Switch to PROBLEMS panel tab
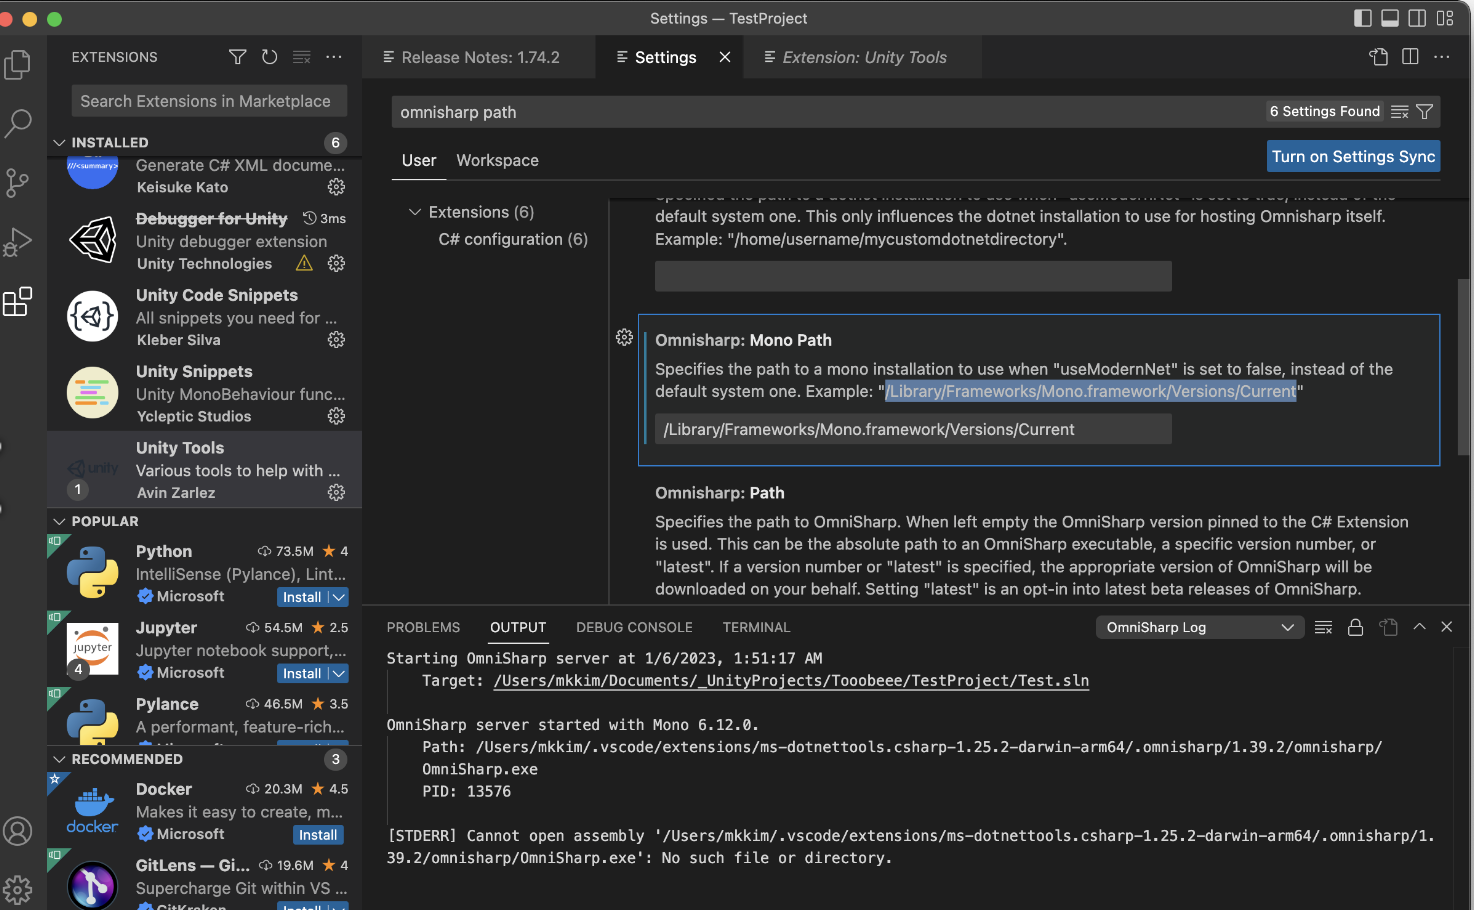Viewport: 1474px width, 910px height. 424,627
